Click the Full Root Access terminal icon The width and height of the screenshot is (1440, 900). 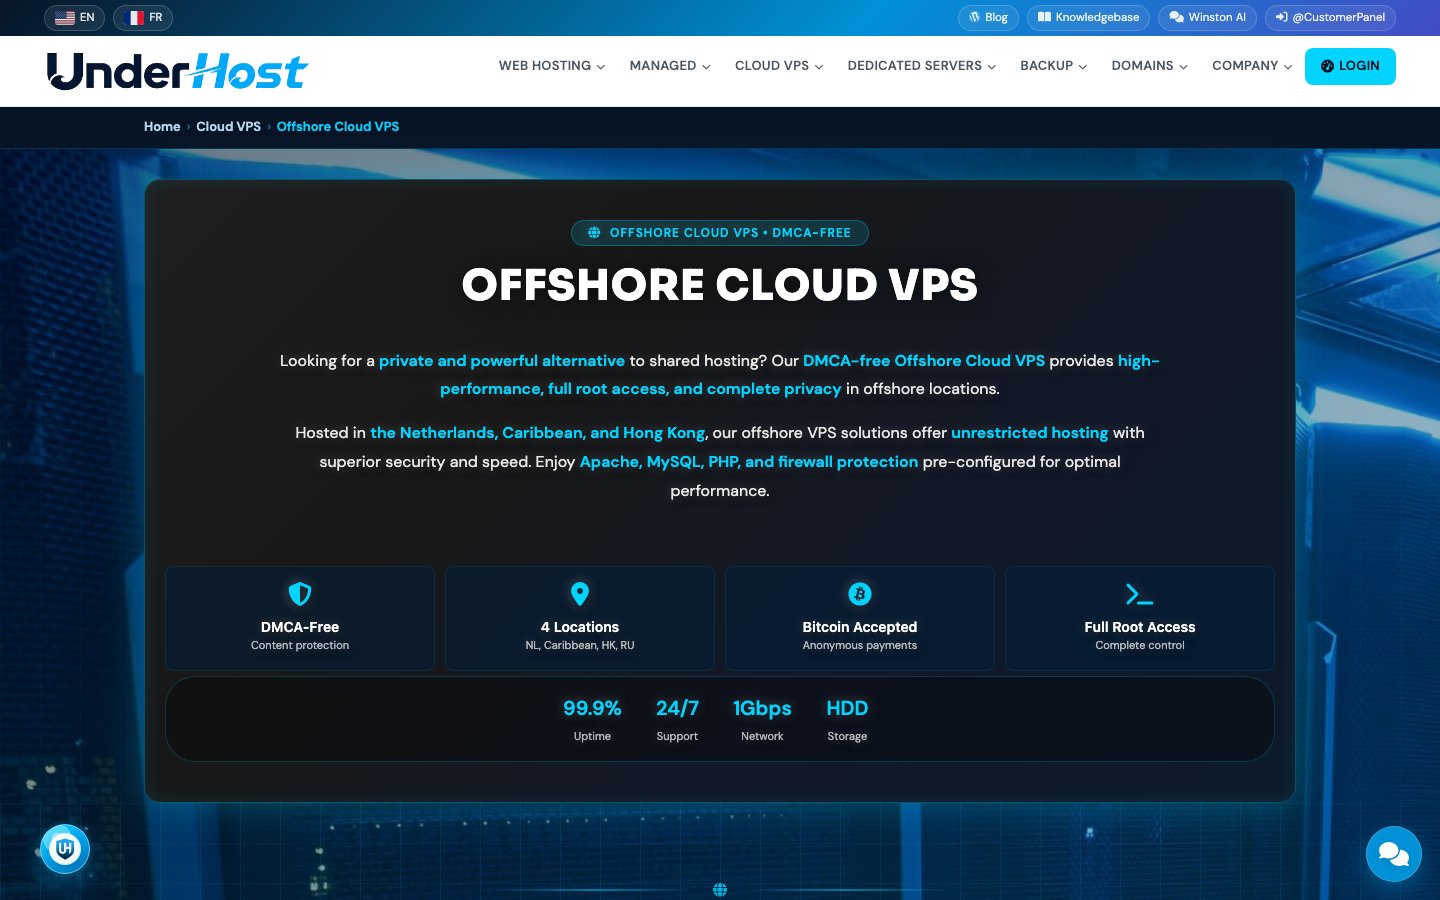click(x=1140, y=595)
